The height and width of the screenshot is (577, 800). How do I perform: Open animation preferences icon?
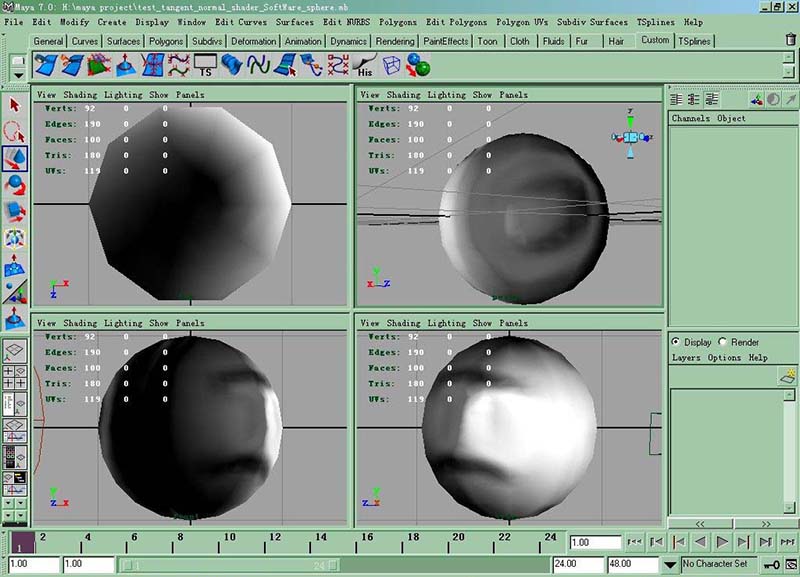(791, 564)
